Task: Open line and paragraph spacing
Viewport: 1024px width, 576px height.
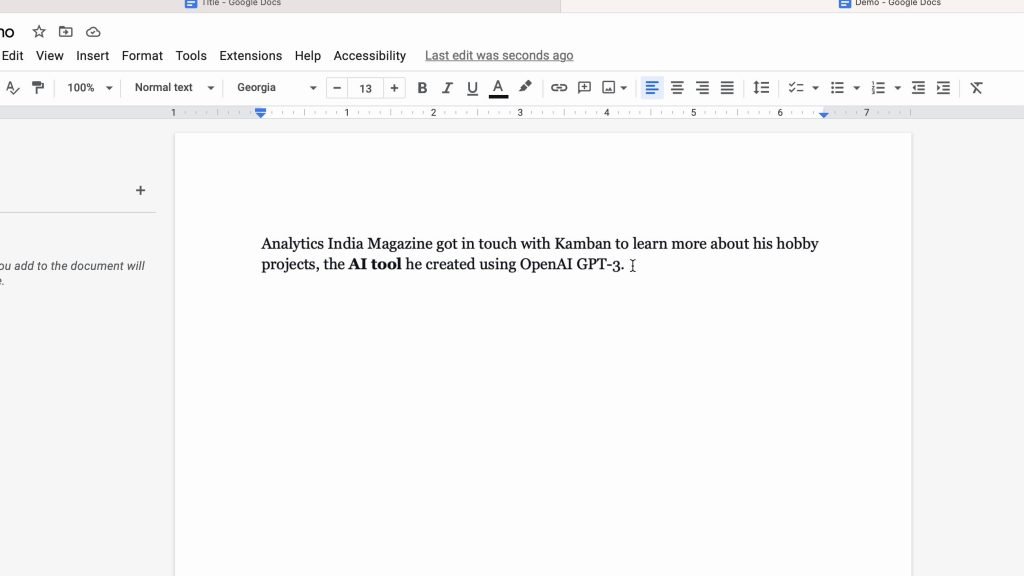Action: [x=761, y=88]
